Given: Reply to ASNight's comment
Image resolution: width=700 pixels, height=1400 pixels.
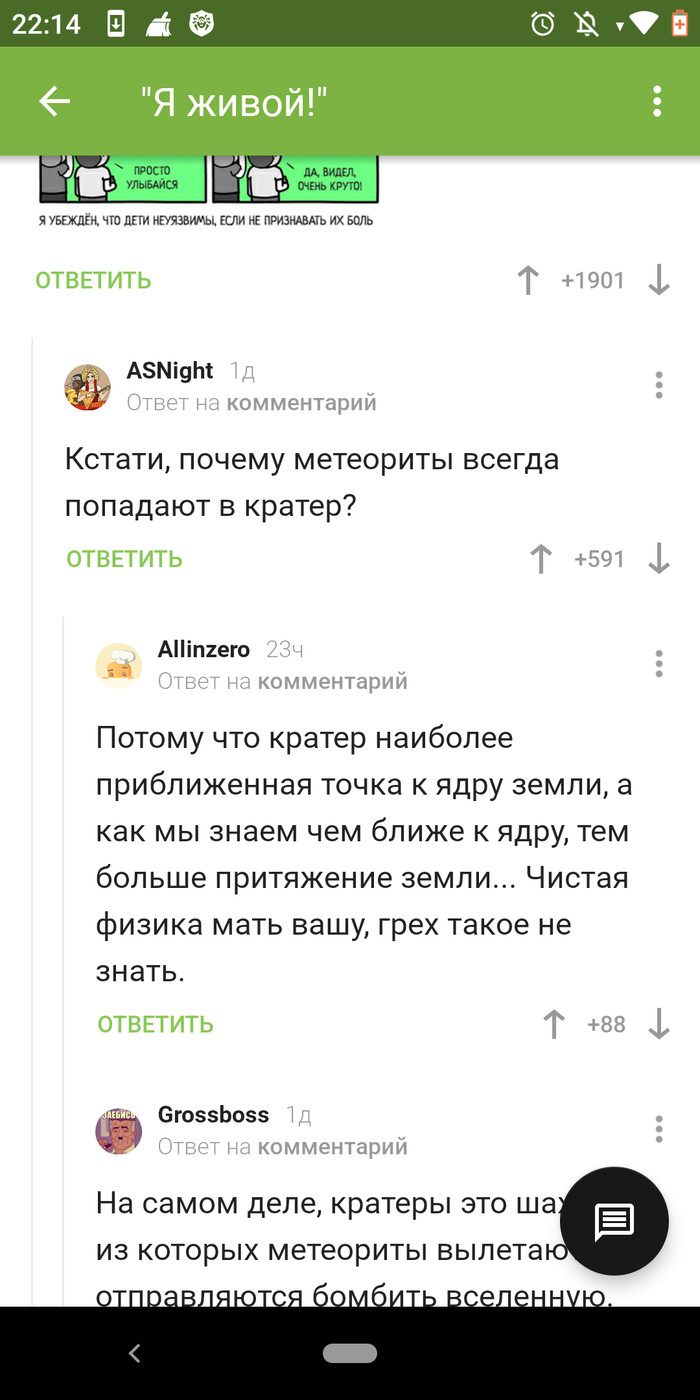Looking at the screenshot, I should pos(124,559).
